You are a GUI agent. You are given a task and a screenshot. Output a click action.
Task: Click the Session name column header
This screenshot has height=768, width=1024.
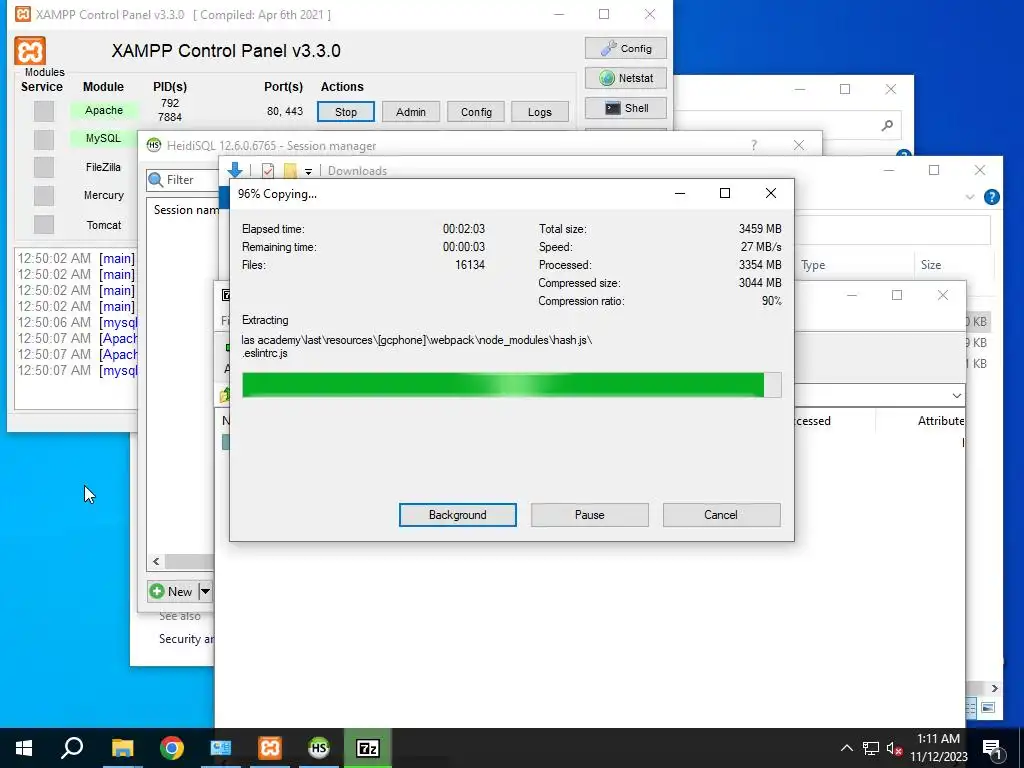(x=185, y=210)
